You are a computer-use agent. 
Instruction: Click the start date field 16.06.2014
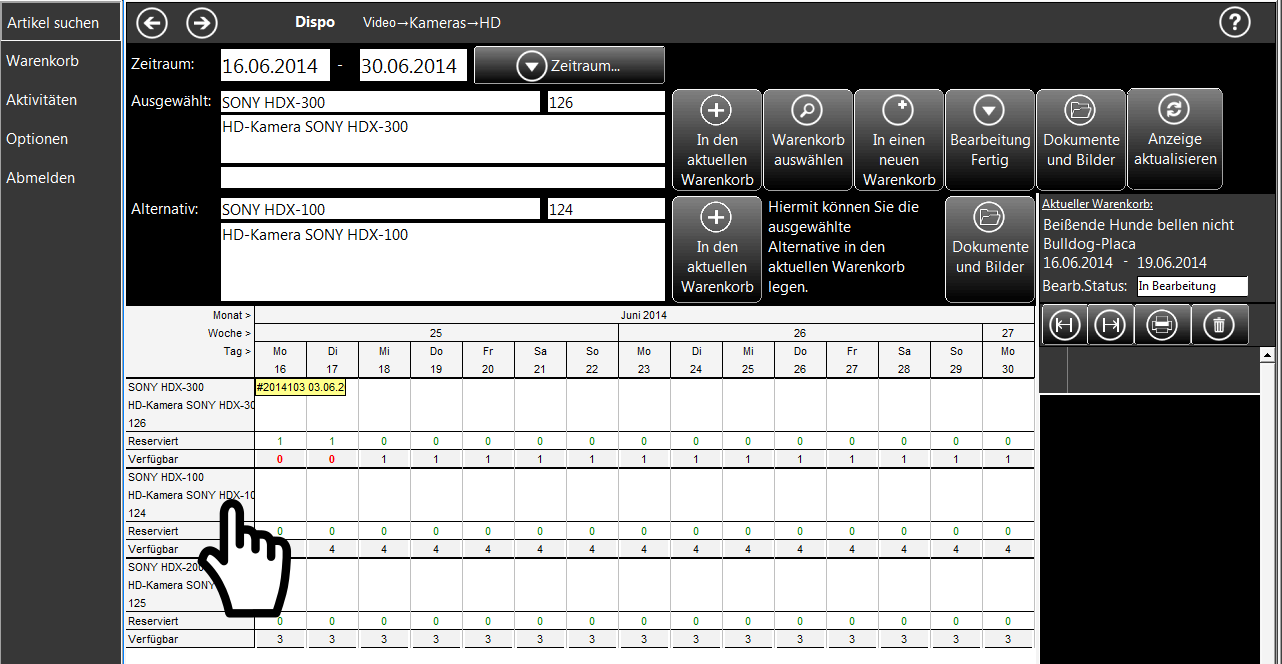click(275, 66)
